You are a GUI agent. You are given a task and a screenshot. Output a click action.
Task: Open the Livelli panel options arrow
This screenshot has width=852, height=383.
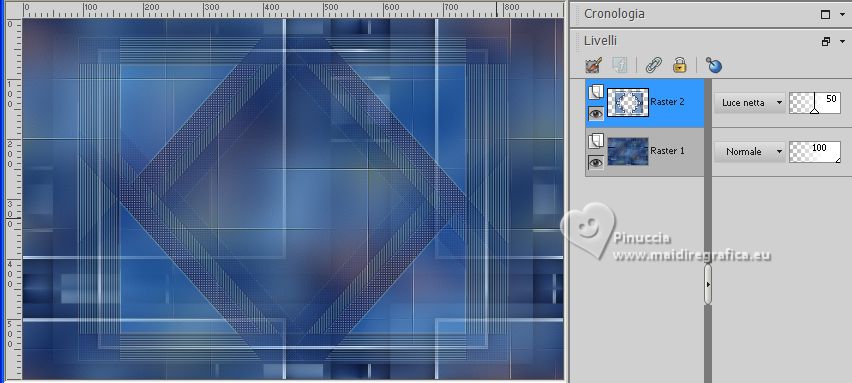click(843, 41)
